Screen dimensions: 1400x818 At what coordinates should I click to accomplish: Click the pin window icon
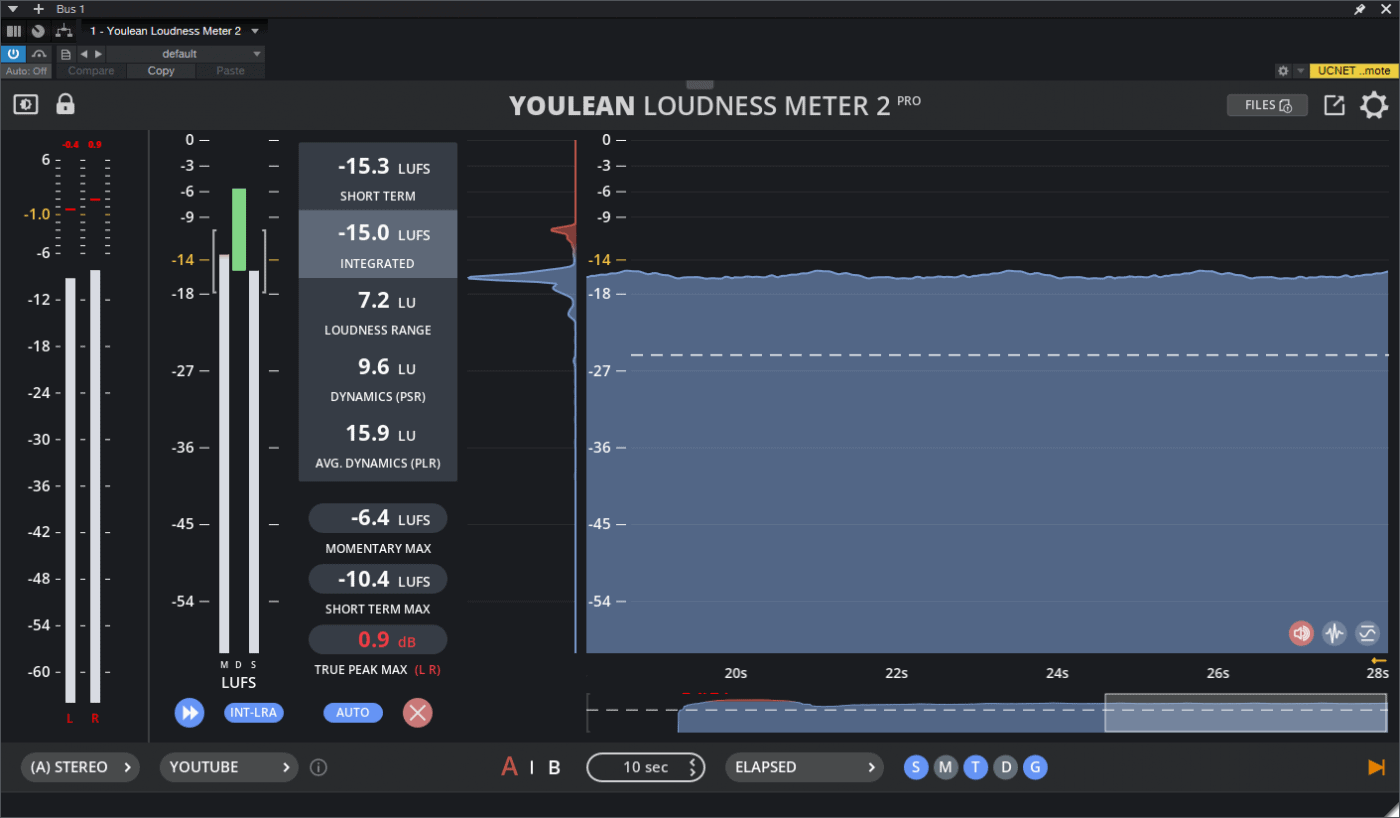tap(1360, 9)
